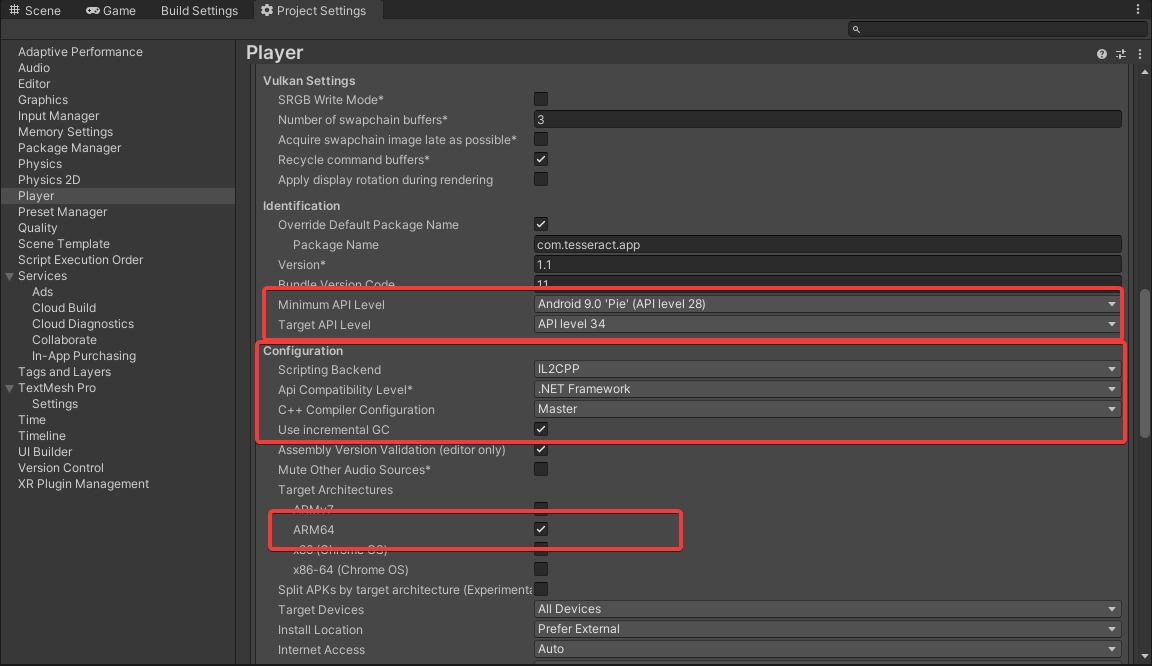Open the Player help documentation icon
Screen dimensions: 1152x666
point(1102,54)
